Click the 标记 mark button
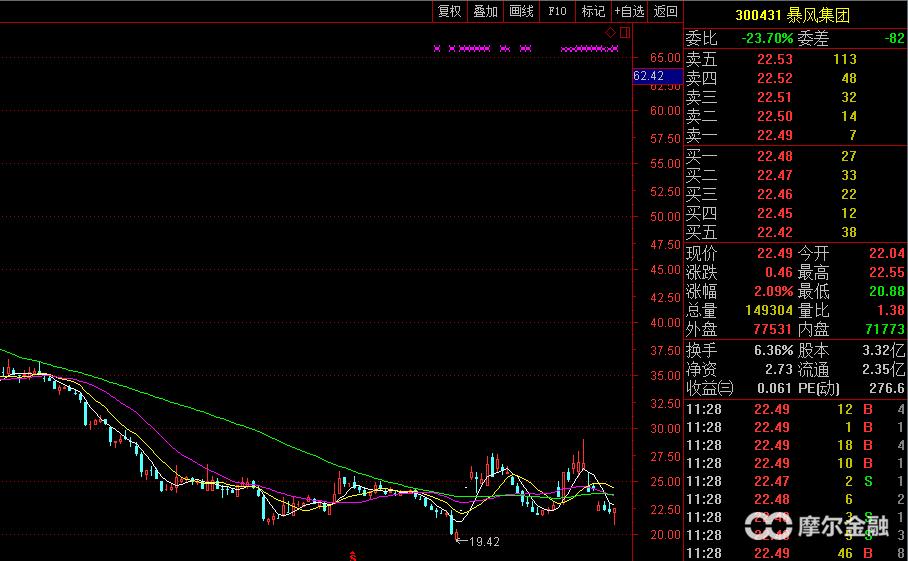This screenshot has width=908, height=561. pos(593,11)
